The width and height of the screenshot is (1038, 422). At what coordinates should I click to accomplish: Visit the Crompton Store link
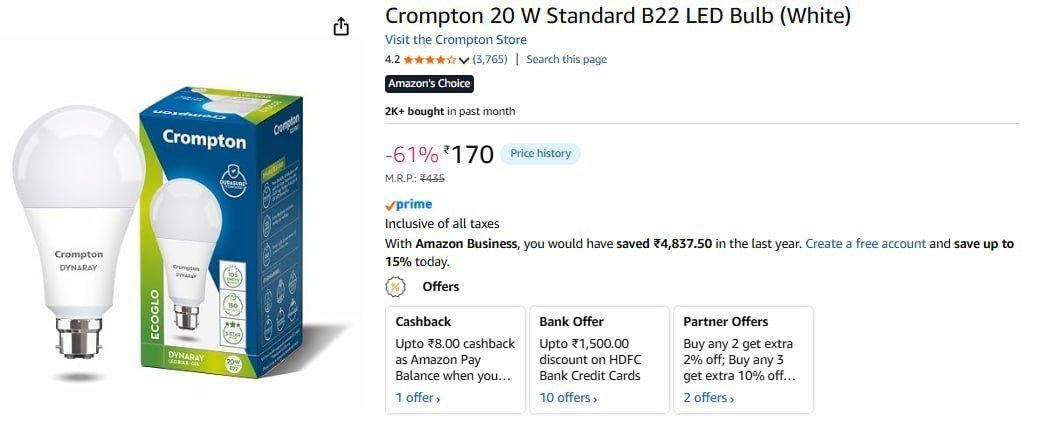(456, 40)
